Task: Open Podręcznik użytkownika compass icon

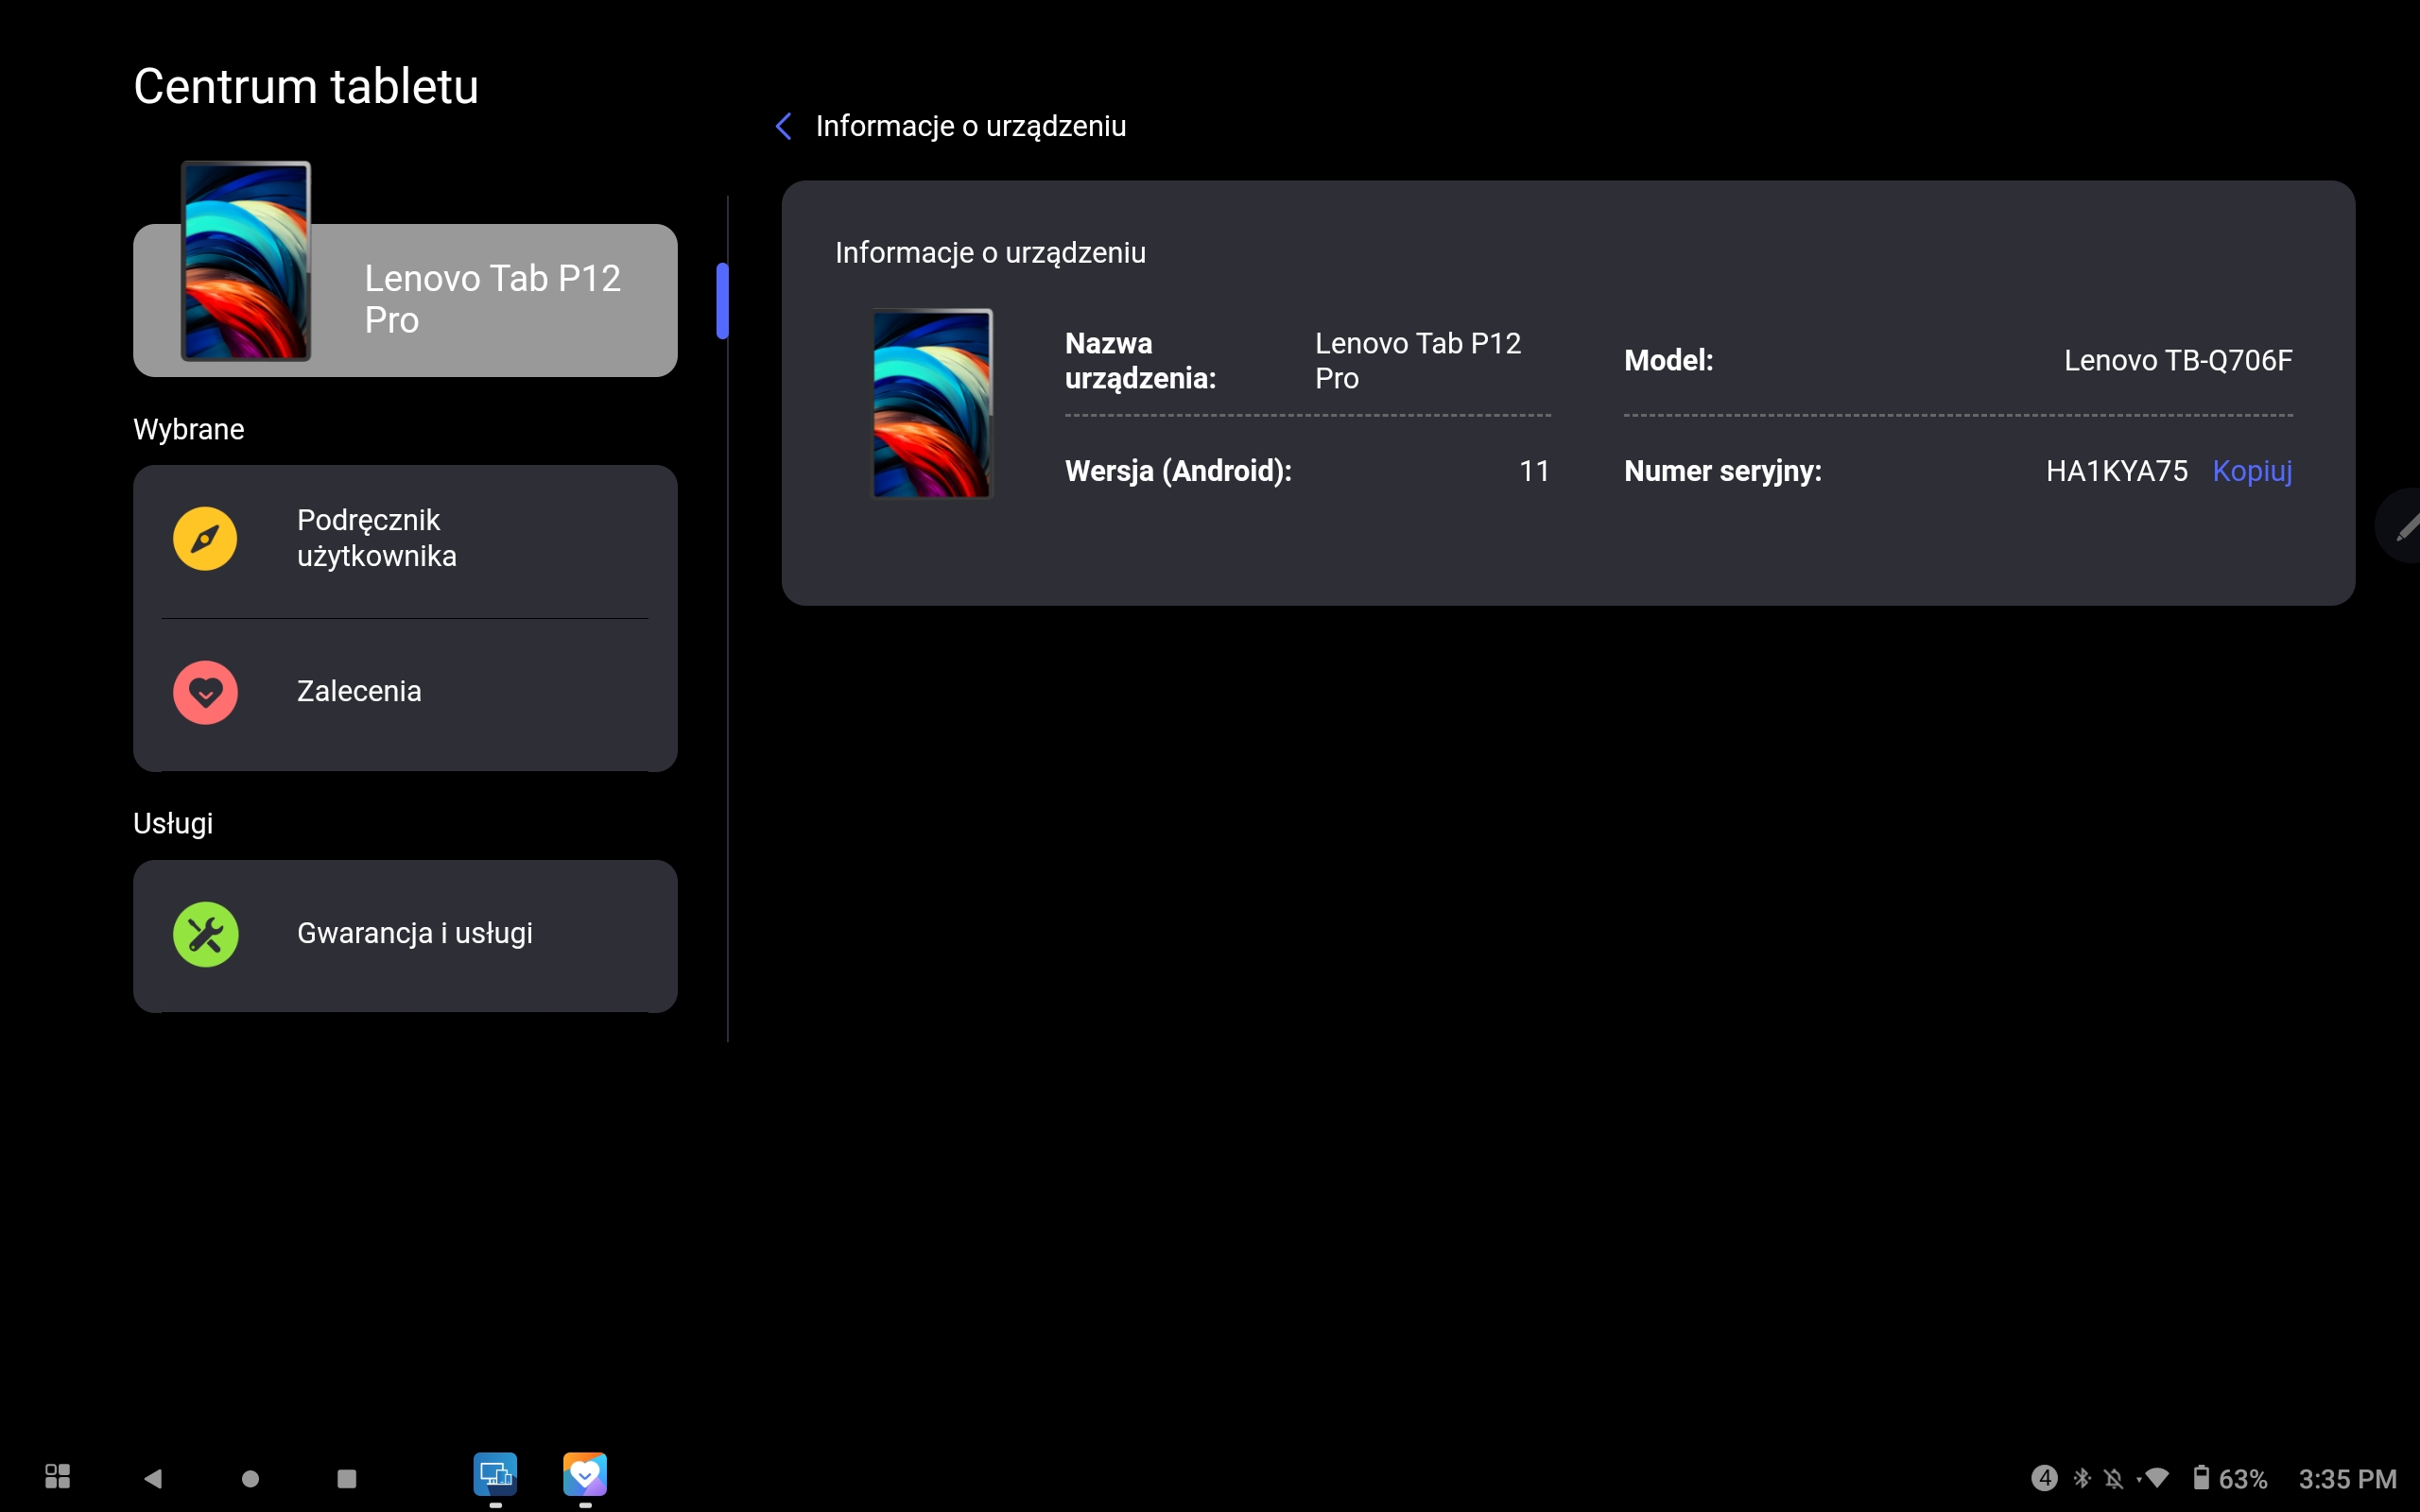Action: [x=205, y=539]
